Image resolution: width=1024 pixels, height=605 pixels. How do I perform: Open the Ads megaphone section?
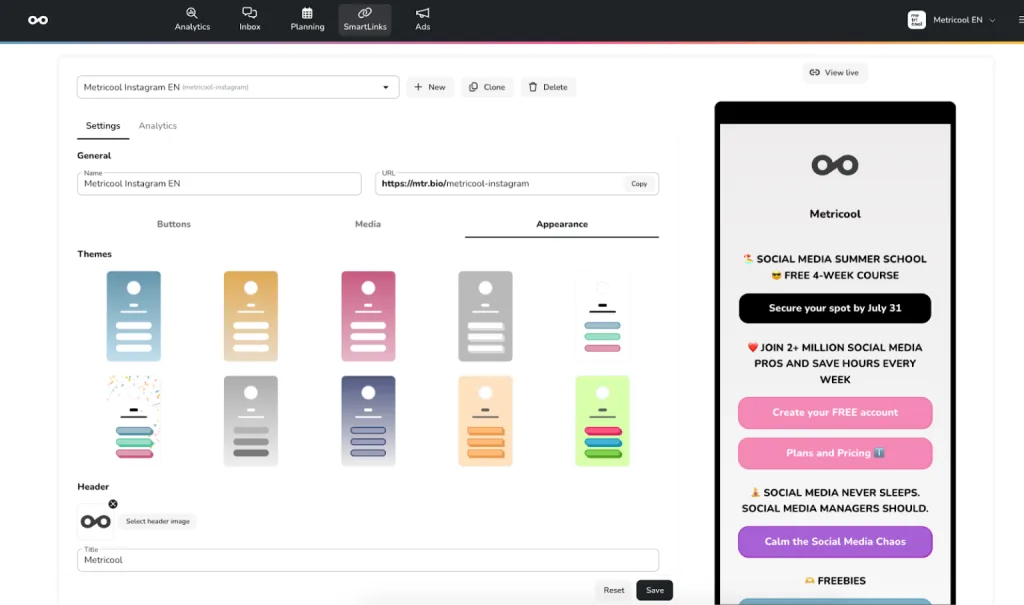(x=423, y=19)
